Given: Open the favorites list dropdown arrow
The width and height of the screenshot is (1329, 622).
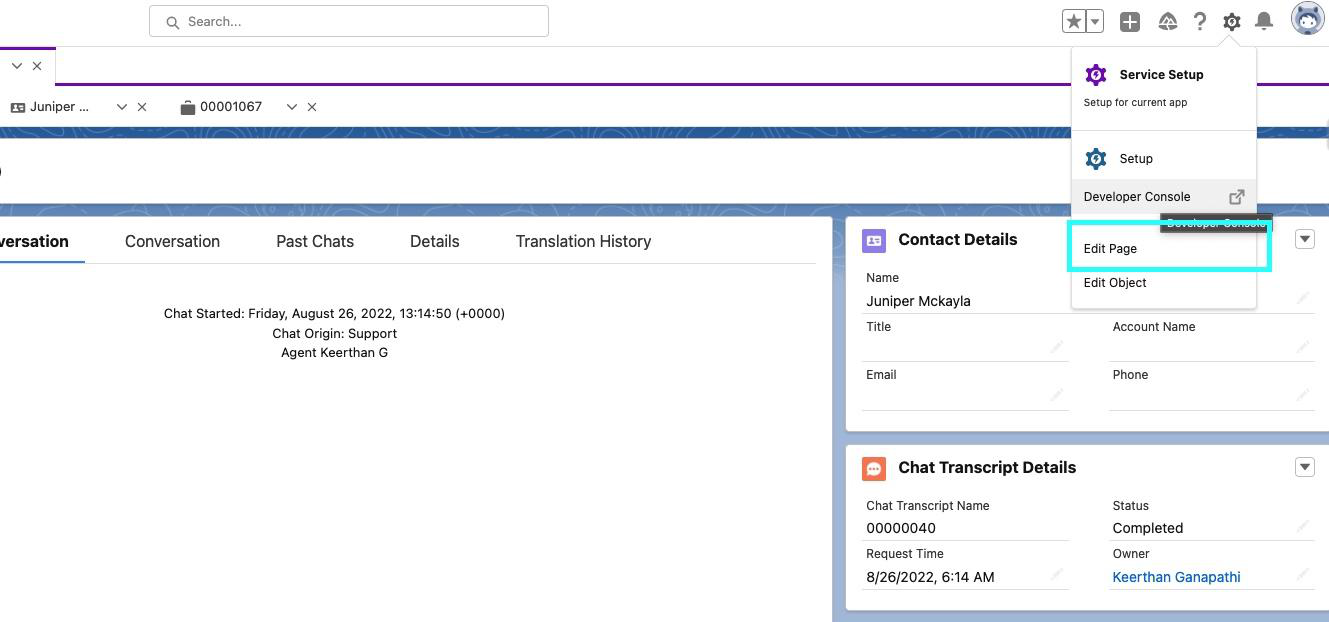Looking at the screenshot, I should tap(1095, 21).
